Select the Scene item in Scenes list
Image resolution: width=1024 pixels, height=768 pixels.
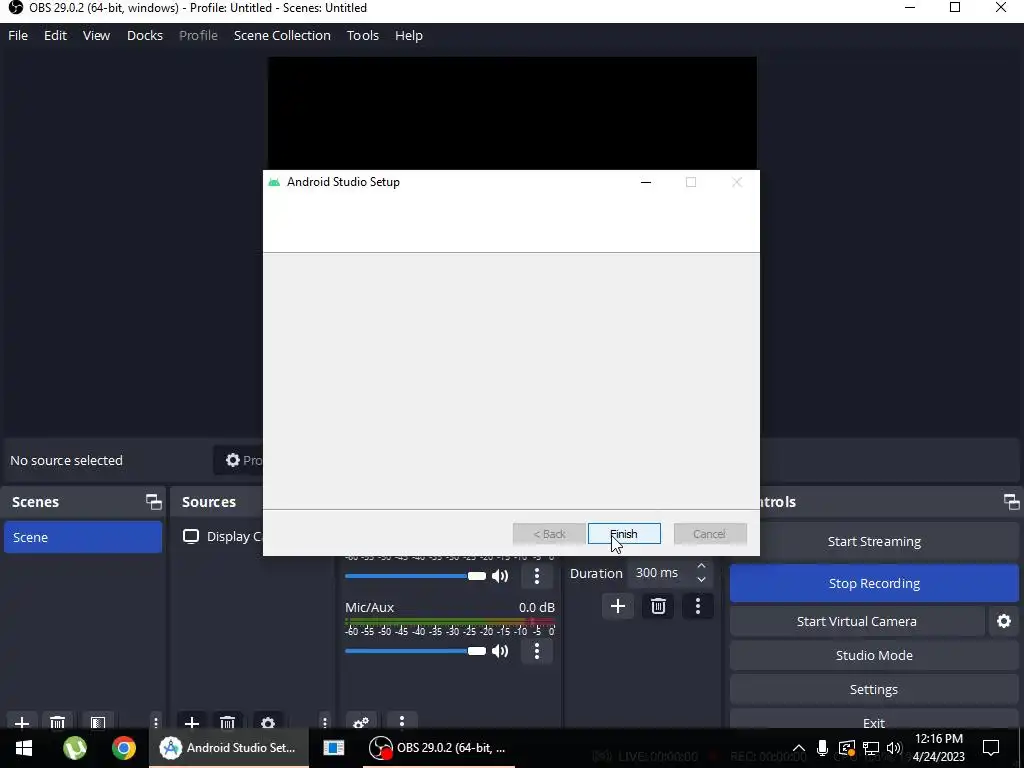click(x=83, y=537)
